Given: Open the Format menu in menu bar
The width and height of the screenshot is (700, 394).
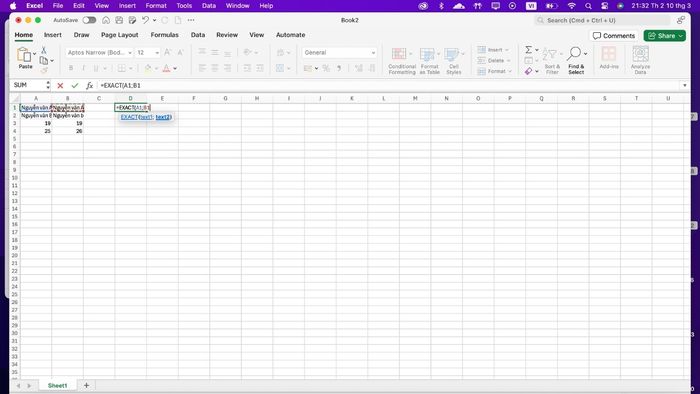Looking at the screenshot, I should pyautogui.click(x=156, y=6).
